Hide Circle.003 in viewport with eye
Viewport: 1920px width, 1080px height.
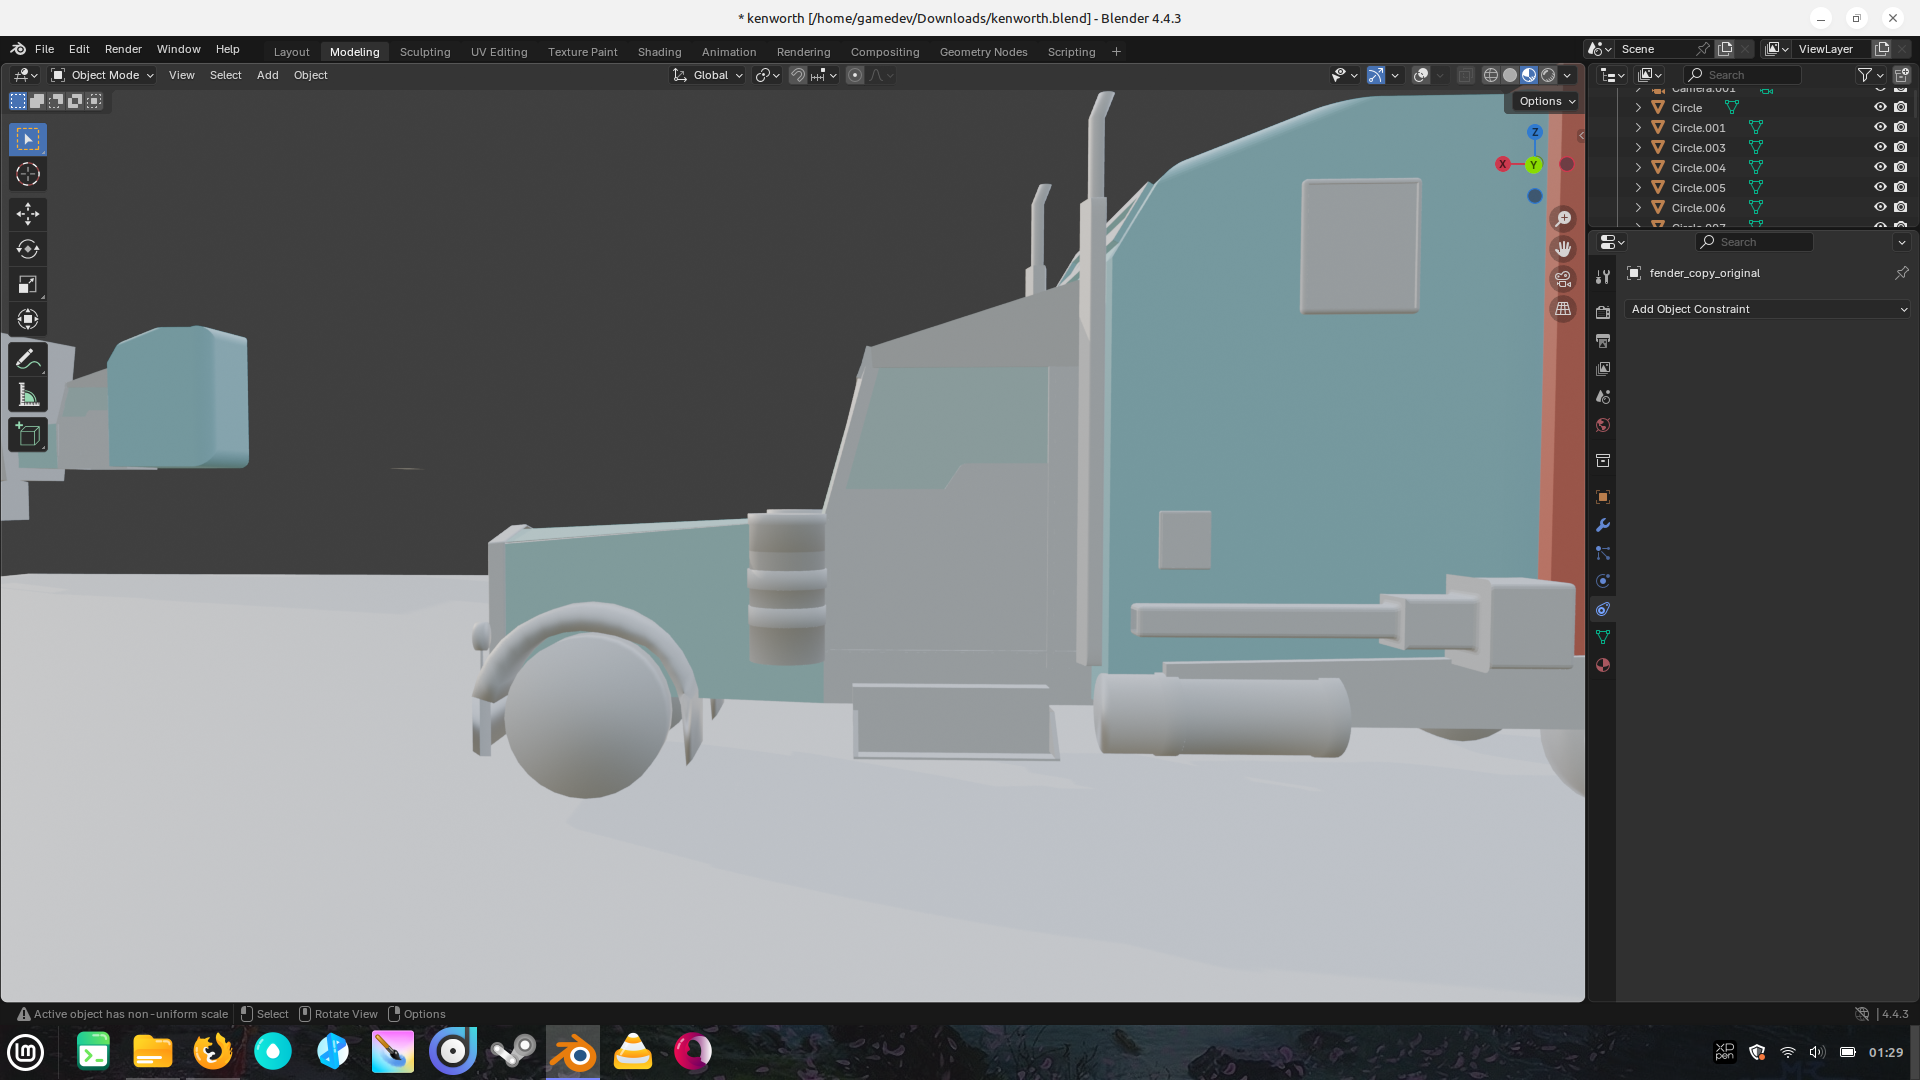pos(1880,148)
